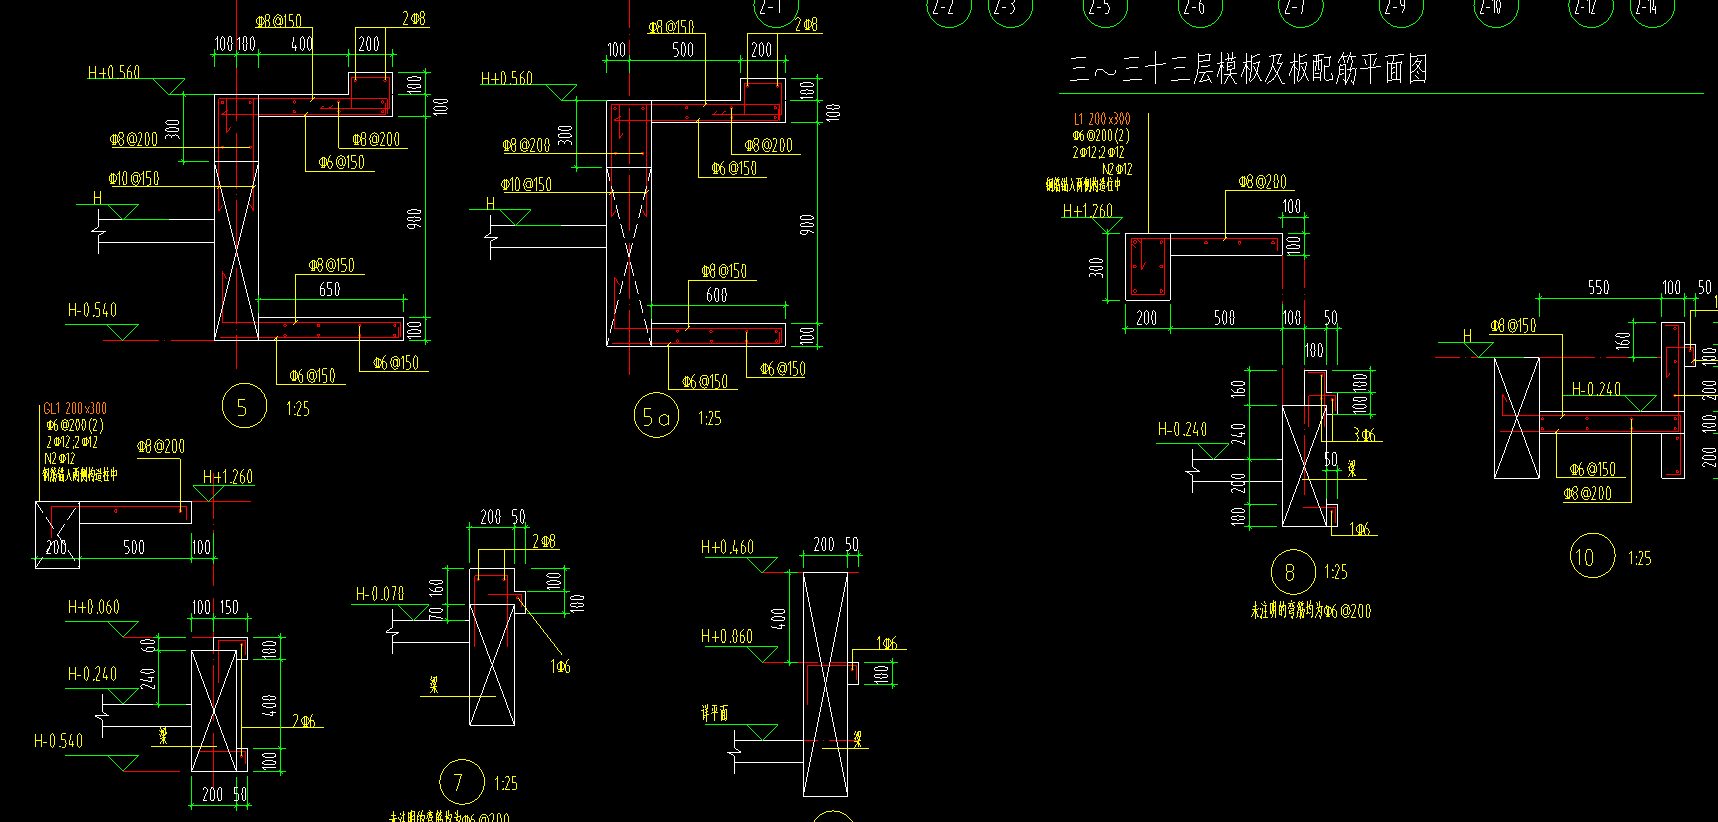Click the 1Φ6 callout in detail 8
Screen dimensions: 1718x822
point(1360,529)
